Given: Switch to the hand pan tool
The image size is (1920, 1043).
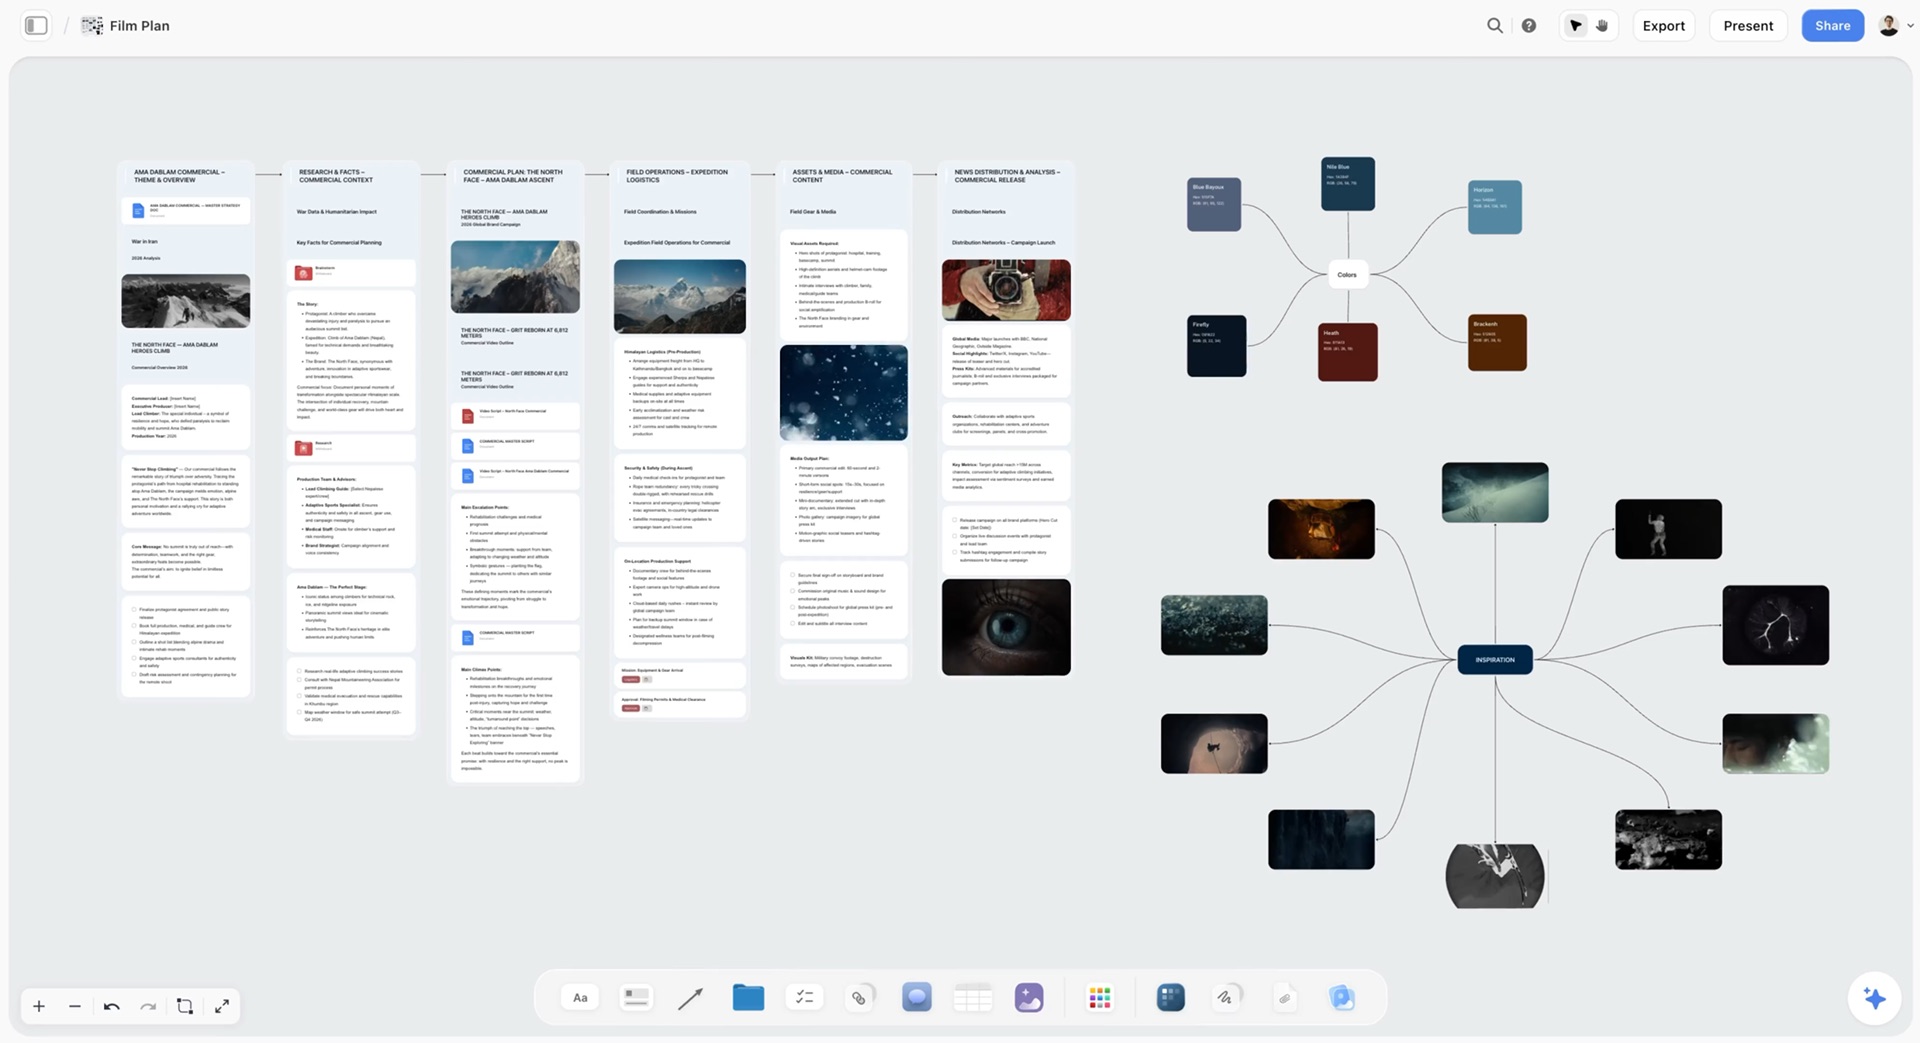Looking at the screenshot, I should [x=1602, y=26].
